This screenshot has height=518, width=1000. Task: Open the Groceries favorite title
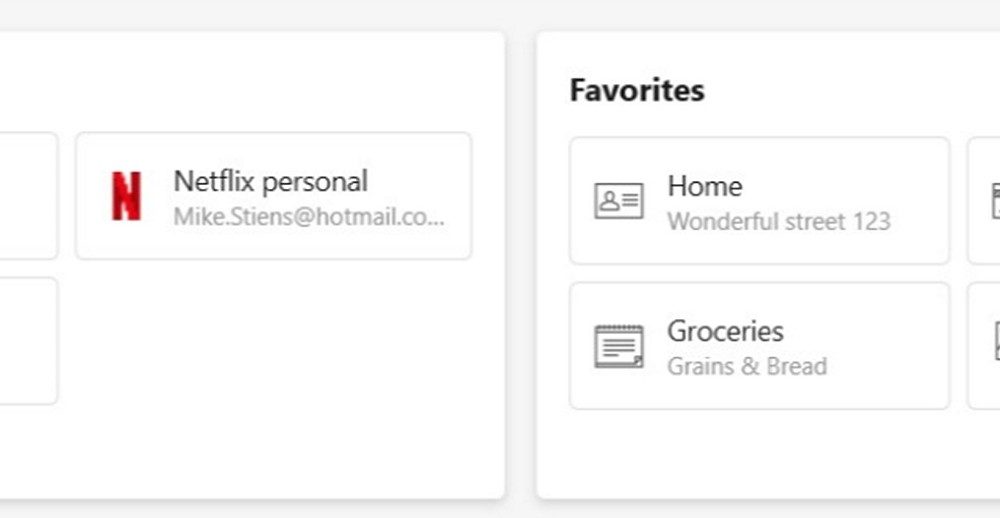click(725, 331)
